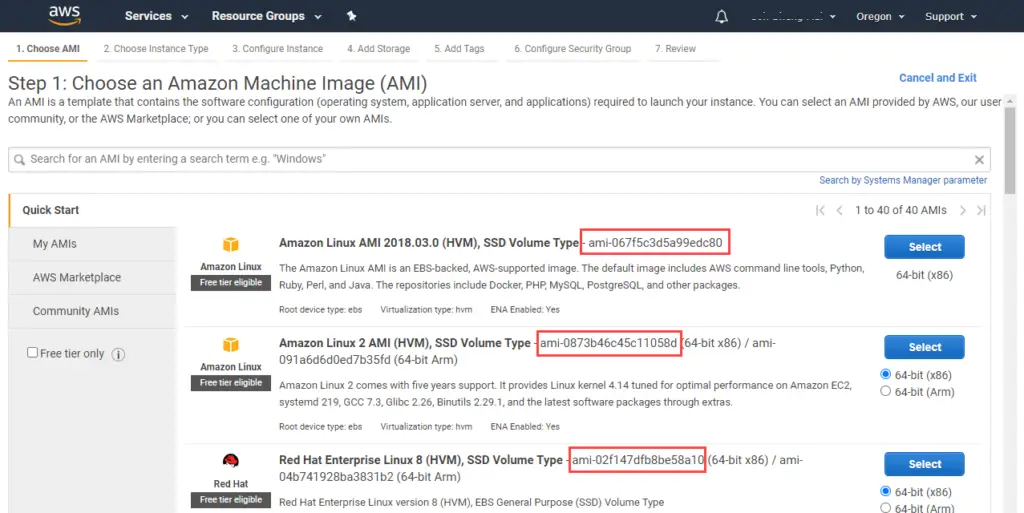
Task: Go to step 7 Review
Action: (x=675, y=48)
